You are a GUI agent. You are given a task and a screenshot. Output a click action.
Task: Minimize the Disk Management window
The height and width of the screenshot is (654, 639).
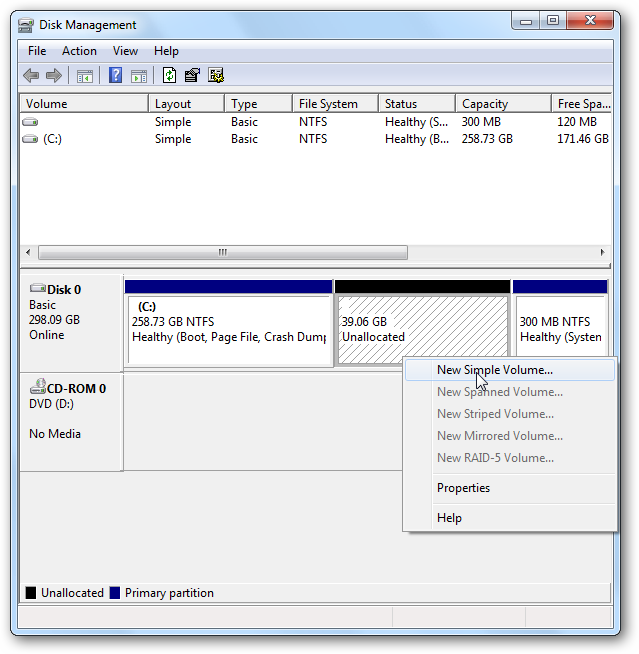coord(526,20)
